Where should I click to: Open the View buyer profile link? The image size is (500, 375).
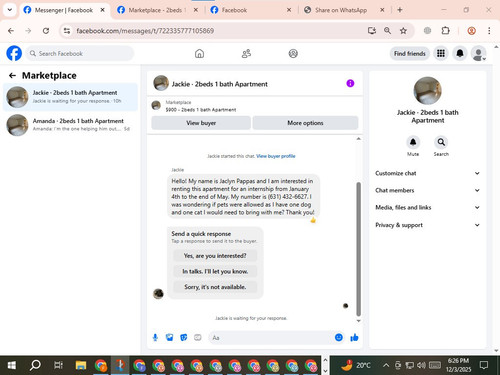click(x=276, y=156)
